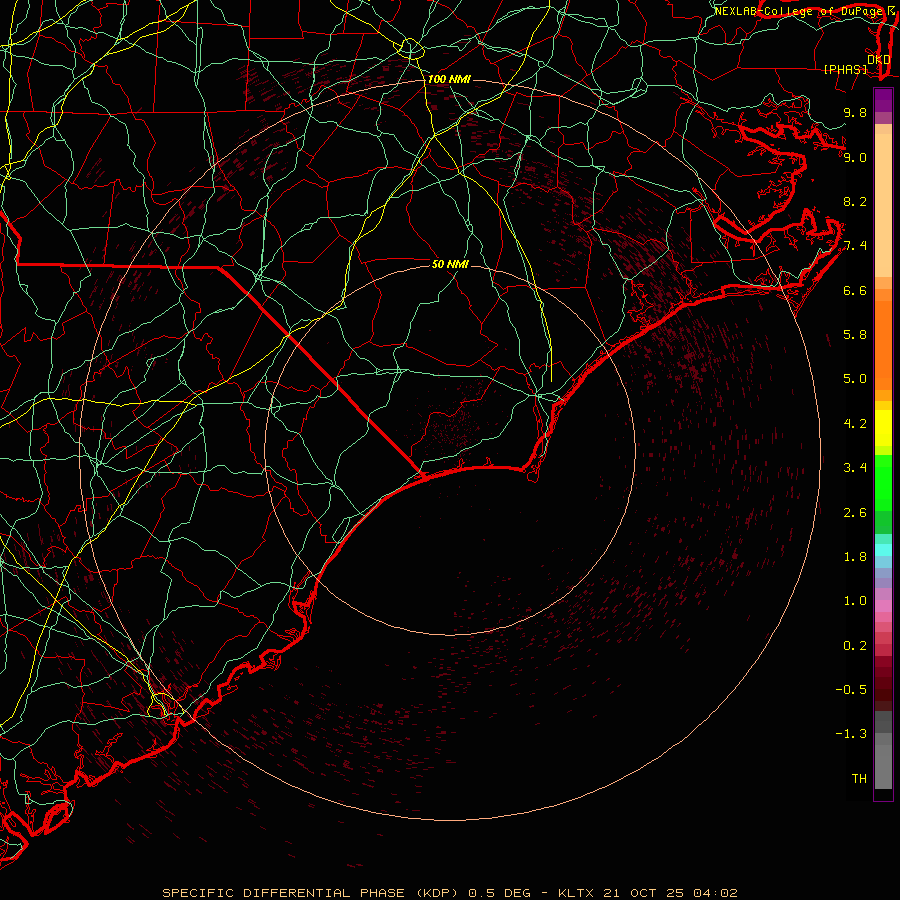Pick the light peach segment of color bar
900x900 pixels.
pyautogui.click(x=883, y=205)
